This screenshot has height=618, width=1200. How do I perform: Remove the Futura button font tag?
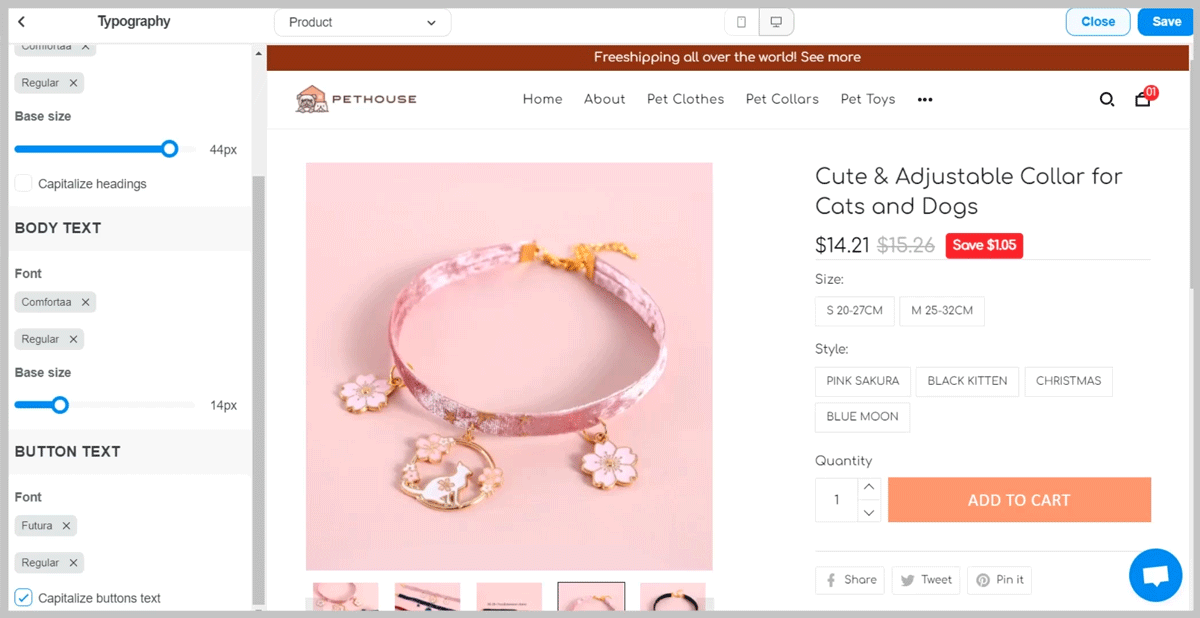pos(66,526)
